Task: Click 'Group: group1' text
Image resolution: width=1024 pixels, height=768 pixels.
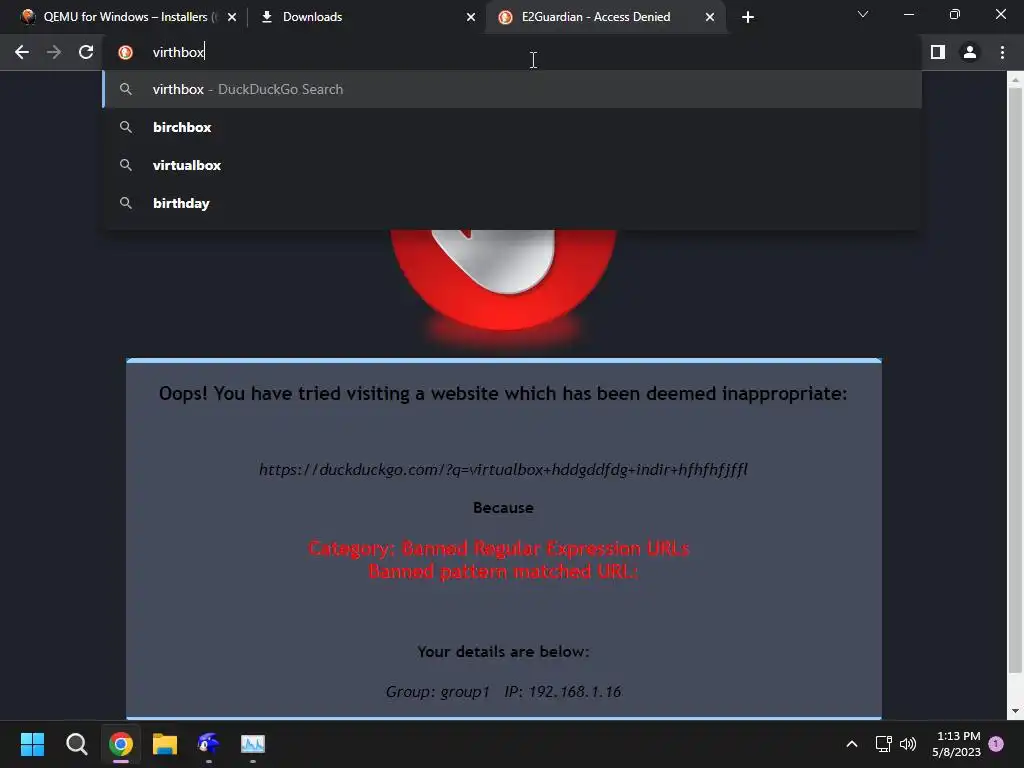Action: (x=438, y=692)
